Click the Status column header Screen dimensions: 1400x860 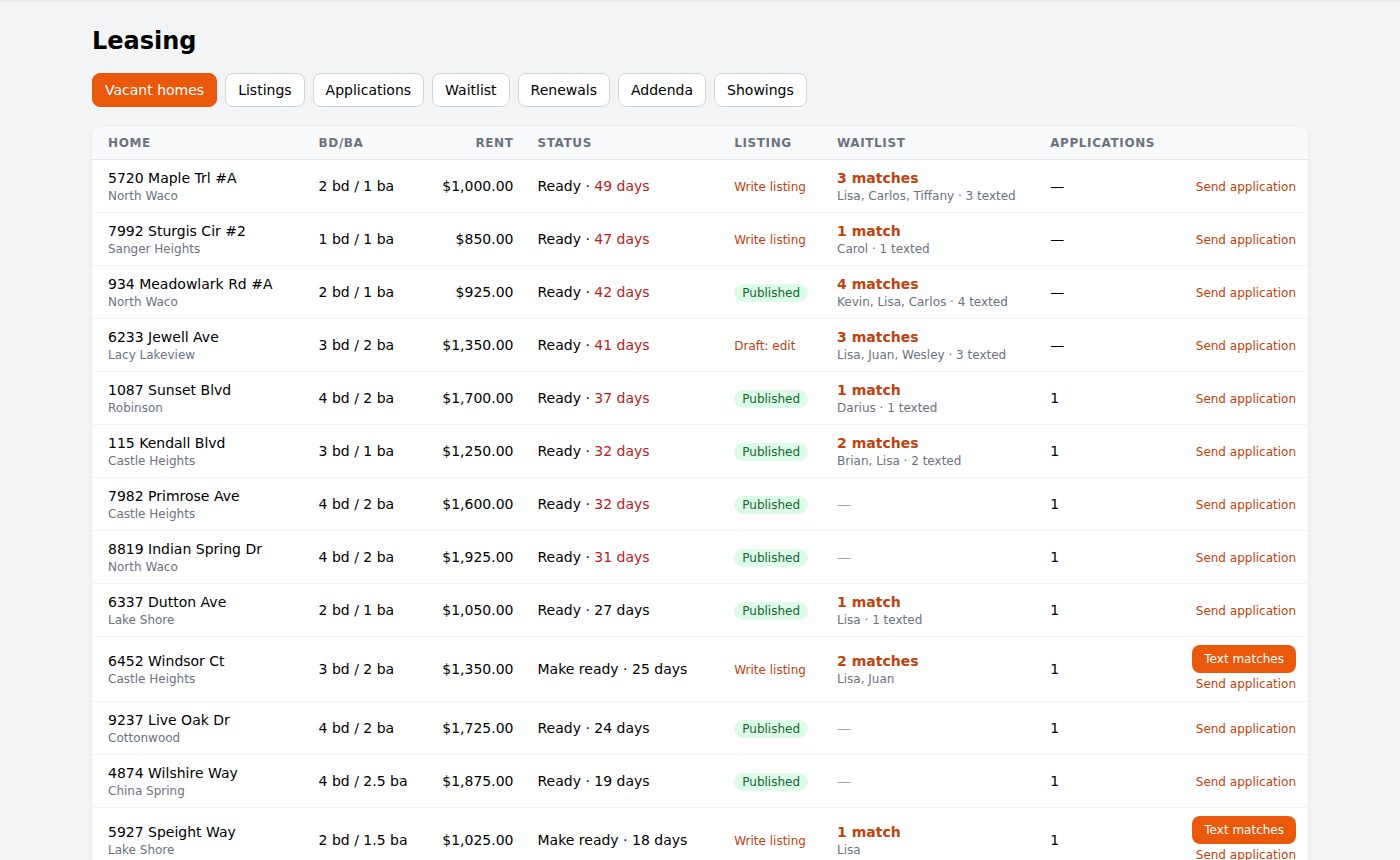click(564, 143)
